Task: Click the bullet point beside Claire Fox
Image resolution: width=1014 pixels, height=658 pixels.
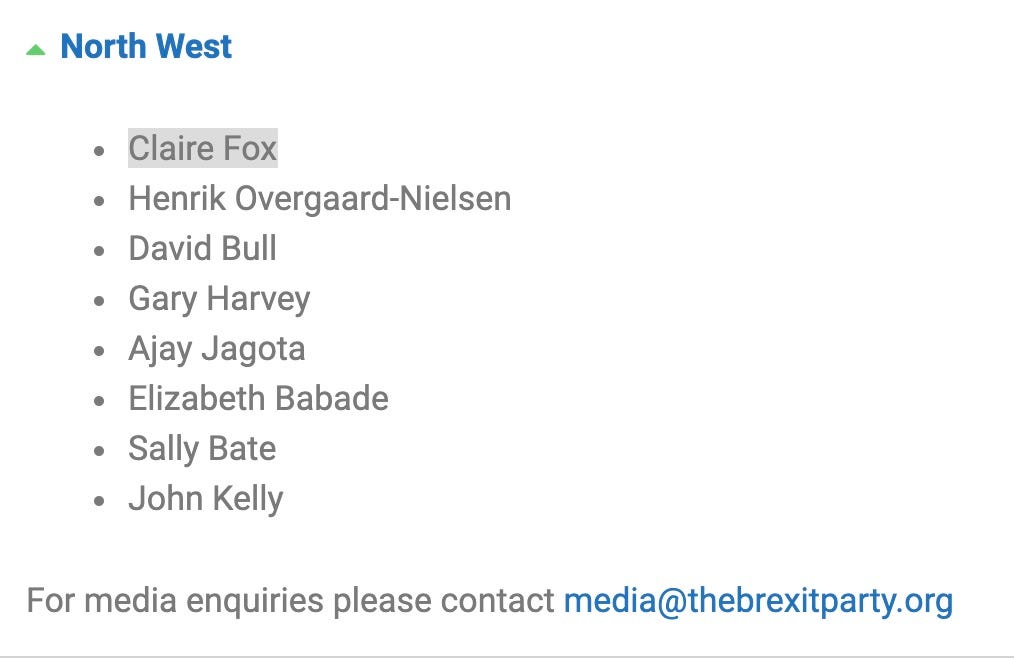Action: coord(99,151)
